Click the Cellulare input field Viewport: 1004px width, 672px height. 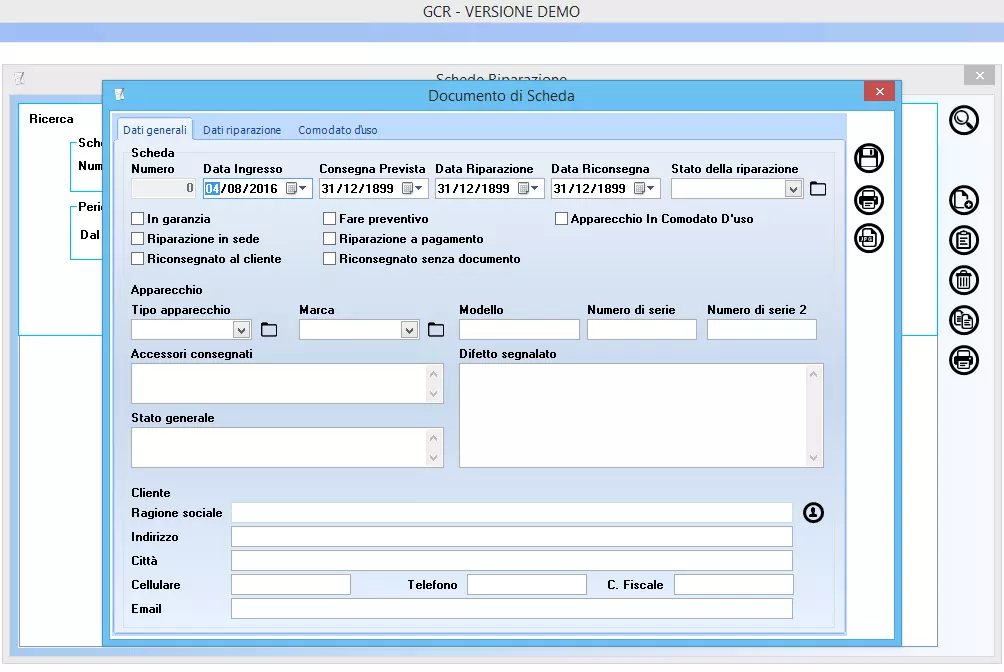coord(291,584)
